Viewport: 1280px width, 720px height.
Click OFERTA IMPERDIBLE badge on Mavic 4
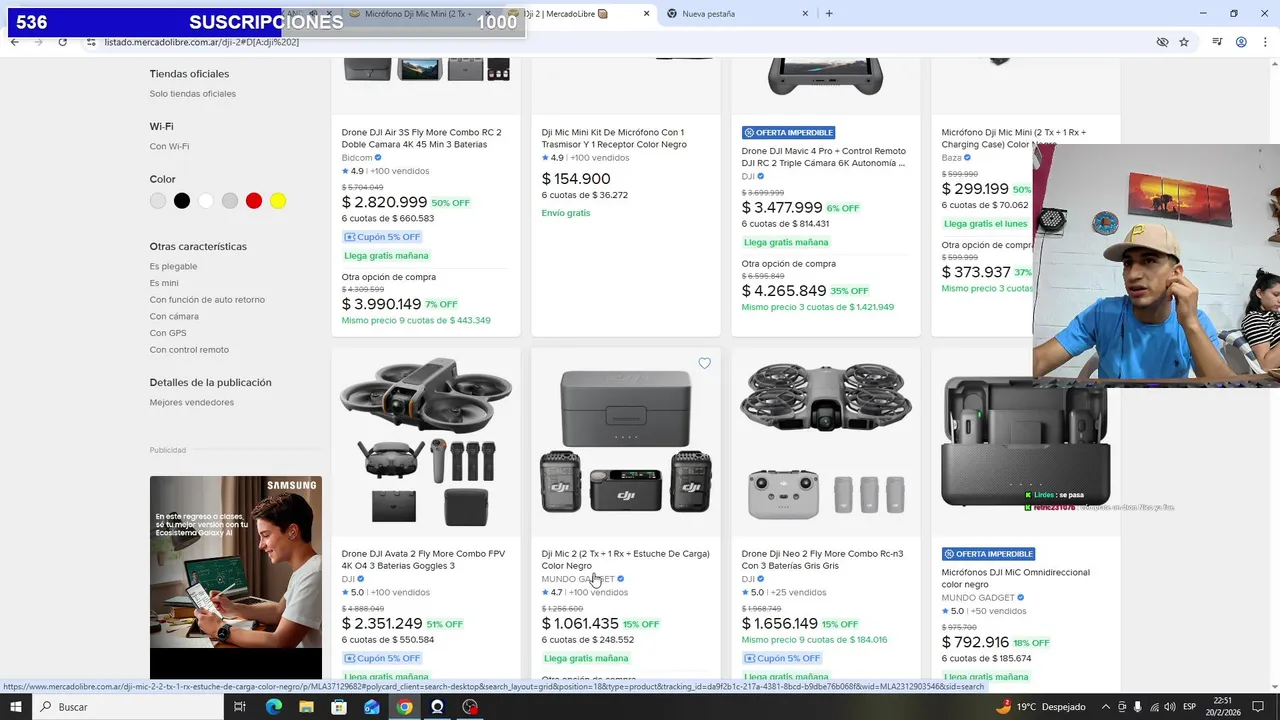coord(788,132)
